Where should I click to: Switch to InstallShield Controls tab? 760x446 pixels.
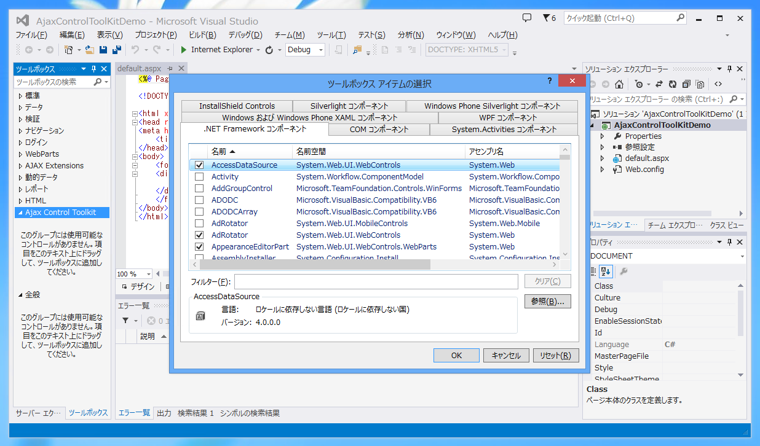coord(237,106)
